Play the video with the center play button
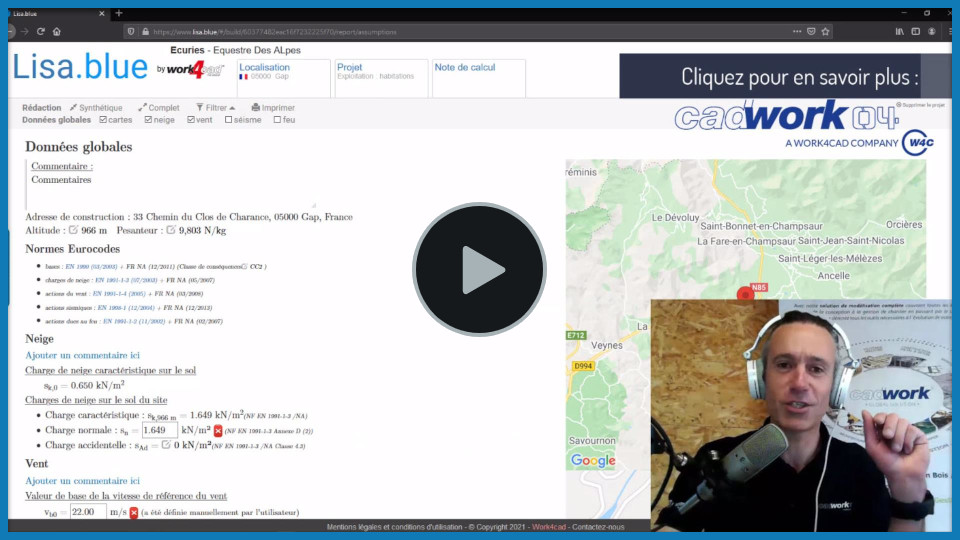The height and width of the screenshot is (540, 960). (x=479, y=269)
